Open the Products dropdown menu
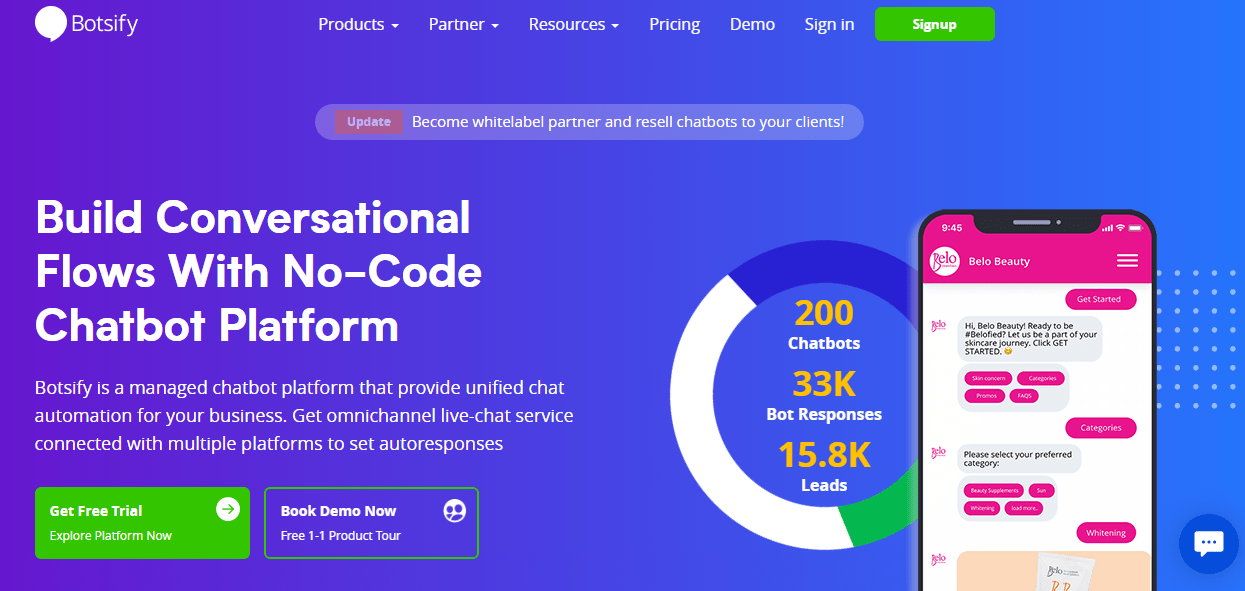This screenshot has height=591, width=1245. pos(358,24)
